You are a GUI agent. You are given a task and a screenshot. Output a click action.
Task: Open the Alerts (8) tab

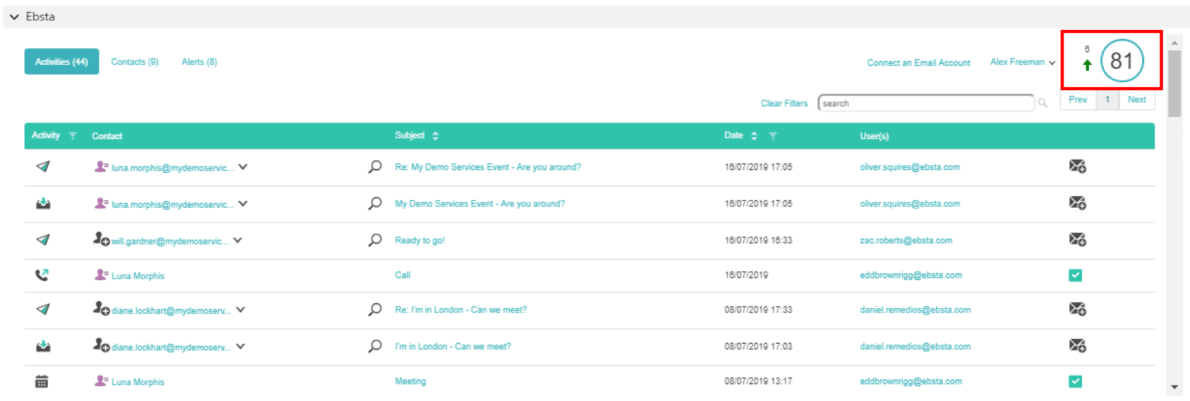pyautogui.click(x=199, y=62)
